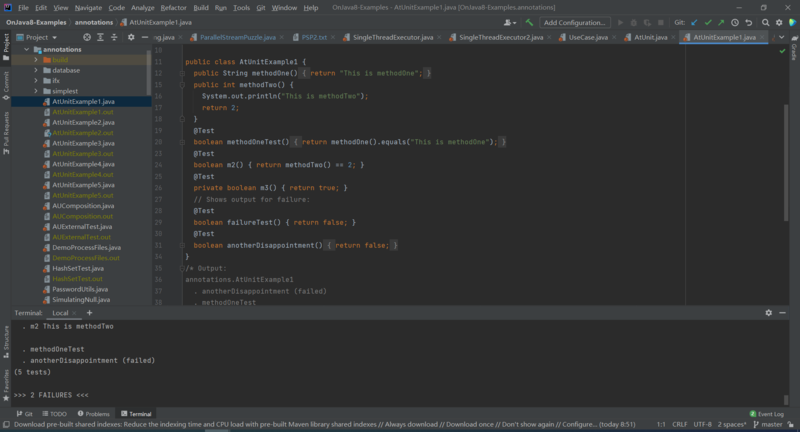This screenshot has width=800, height=432.
Task: Click the Stop square icon
Action: point(661,22)
